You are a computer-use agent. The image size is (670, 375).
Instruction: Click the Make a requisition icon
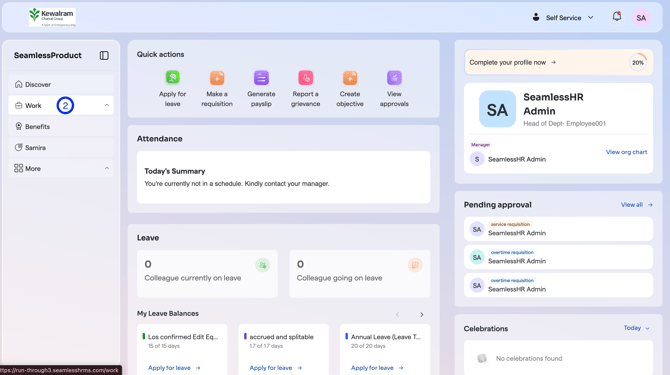click(217, 78)
